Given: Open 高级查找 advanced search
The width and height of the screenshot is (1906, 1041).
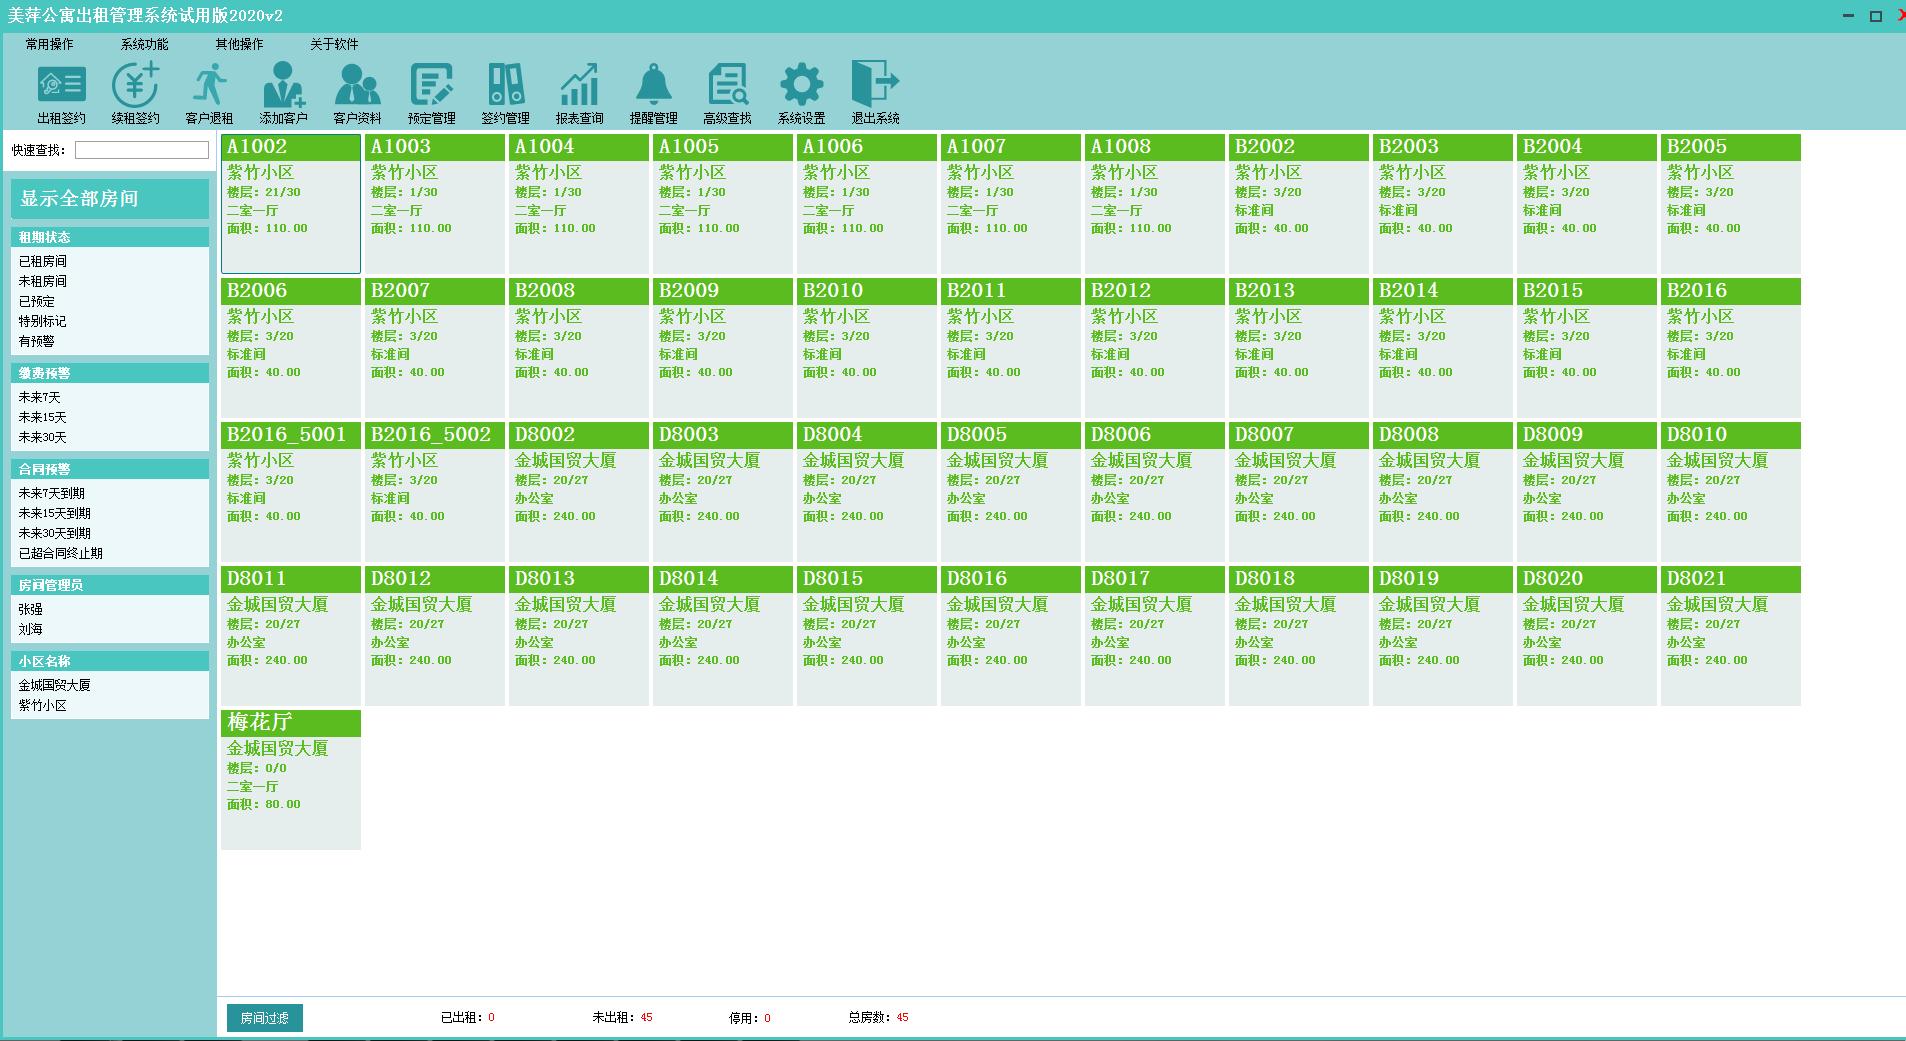Looking at the screenshot, I should point(727,93).
